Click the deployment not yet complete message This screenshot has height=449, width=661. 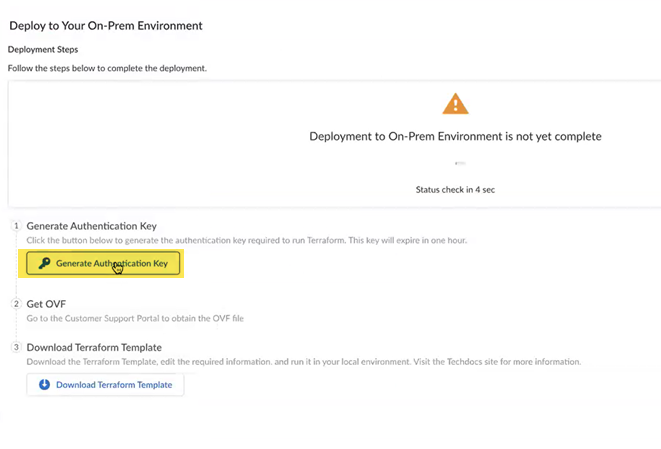[455, 136]
